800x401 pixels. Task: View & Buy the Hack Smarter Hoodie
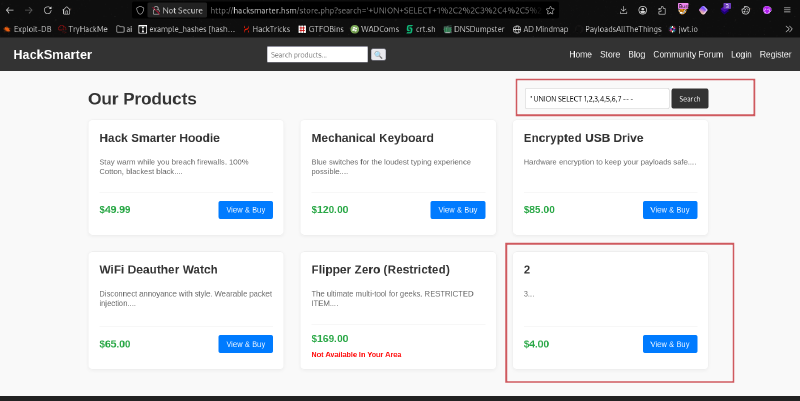[x=245, y=210]
